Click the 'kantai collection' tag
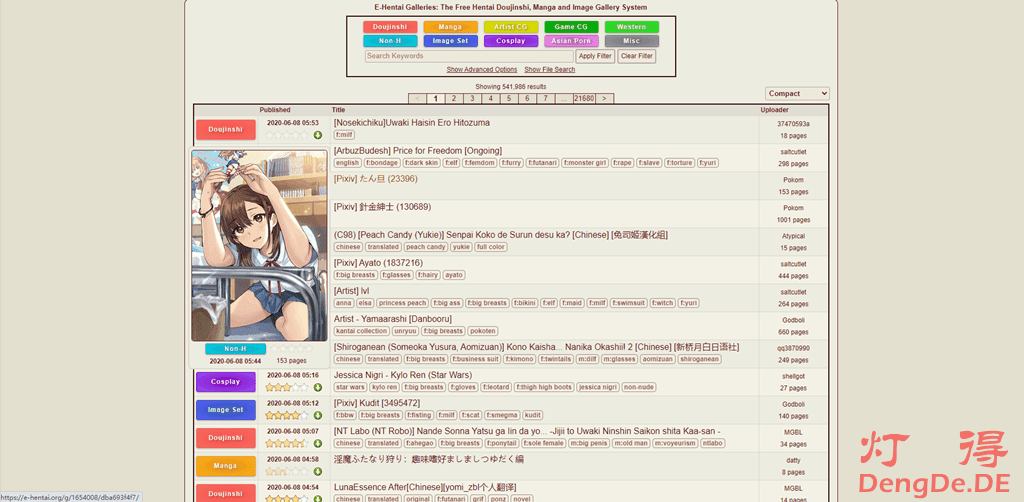The height and width of the screenshot is (502, 1024). (x=362, y=331)
